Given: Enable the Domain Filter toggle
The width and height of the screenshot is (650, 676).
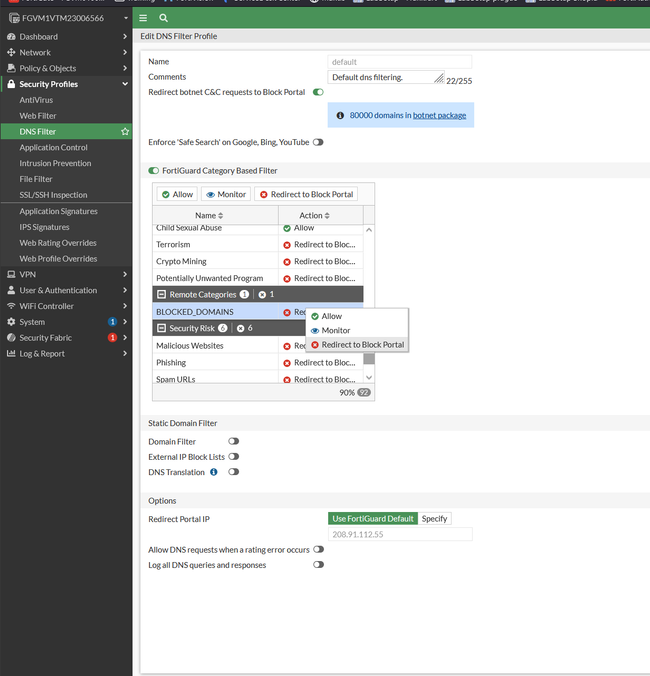Looking at the screenshot, I should tap(233, 441).
